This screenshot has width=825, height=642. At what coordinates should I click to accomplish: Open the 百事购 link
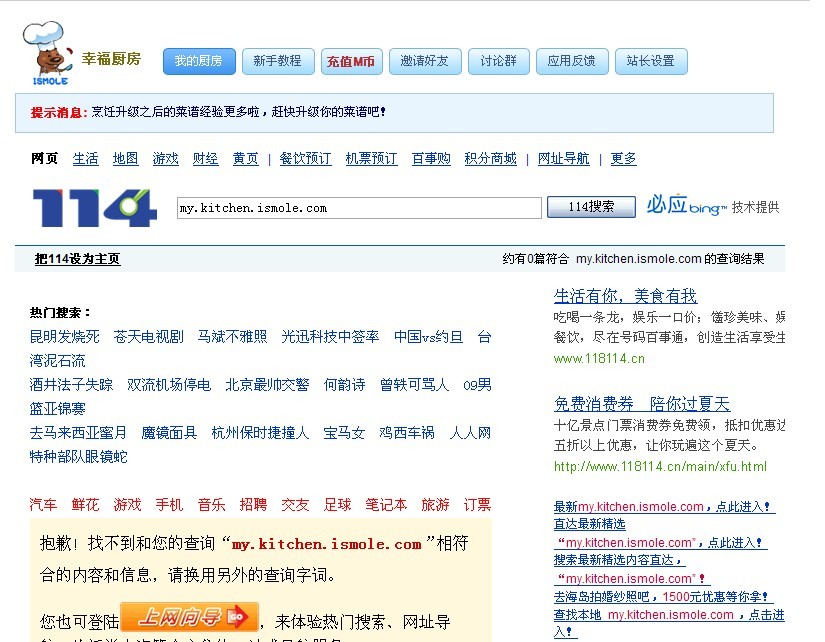click(x=431, y=158)
